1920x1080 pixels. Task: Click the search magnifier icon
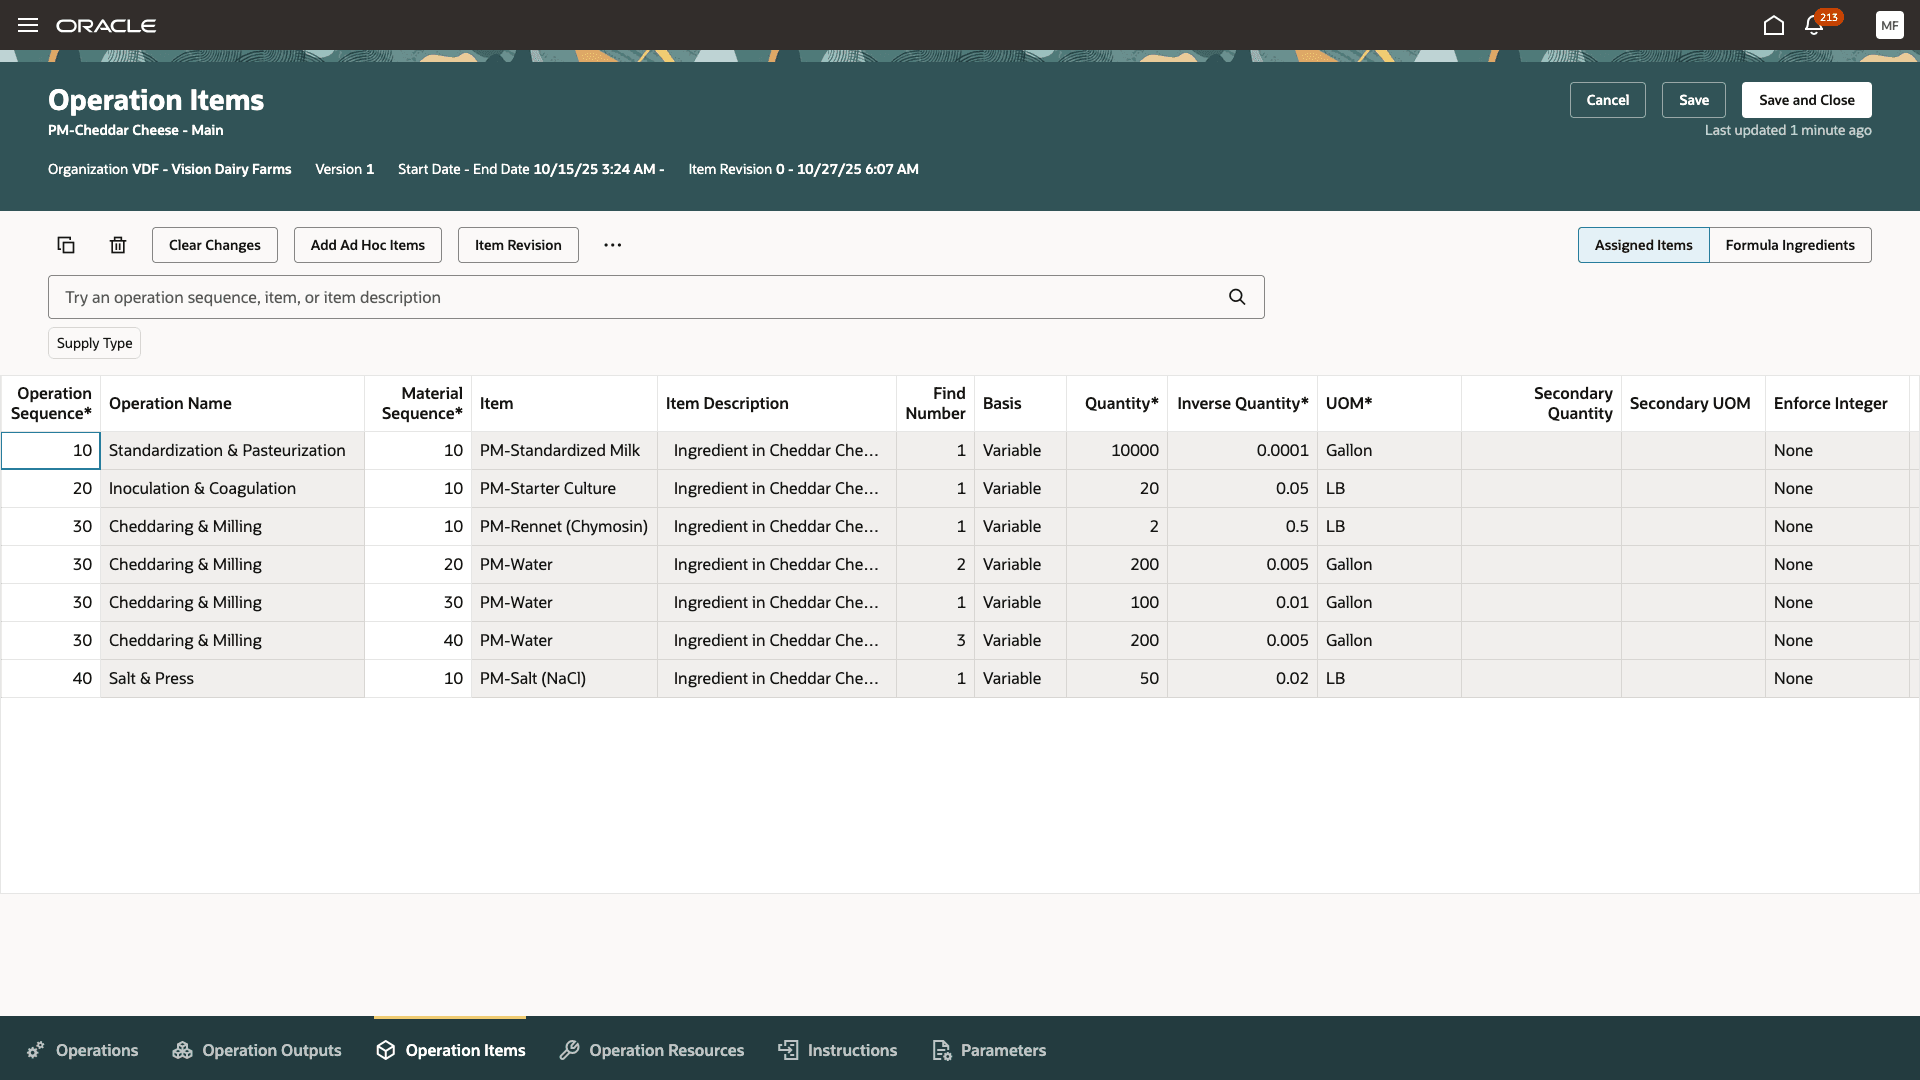tap(1237, 297)
